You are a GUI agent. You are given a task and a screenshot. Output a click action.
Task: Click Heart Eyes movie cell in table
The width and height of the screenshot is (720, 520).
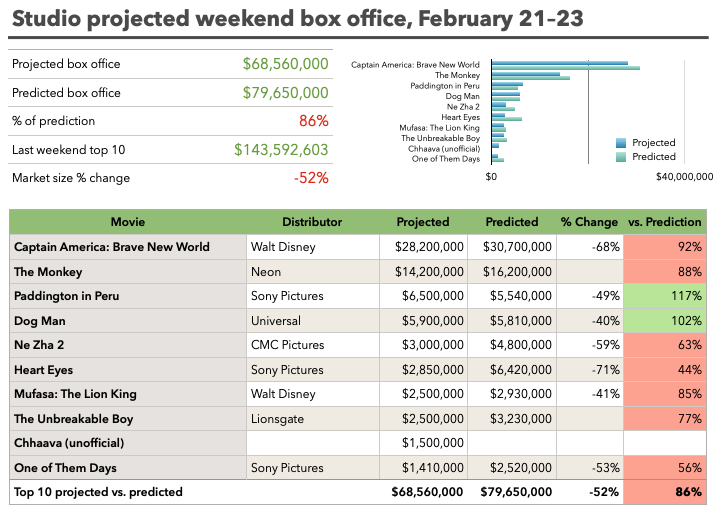coord(128,370)
